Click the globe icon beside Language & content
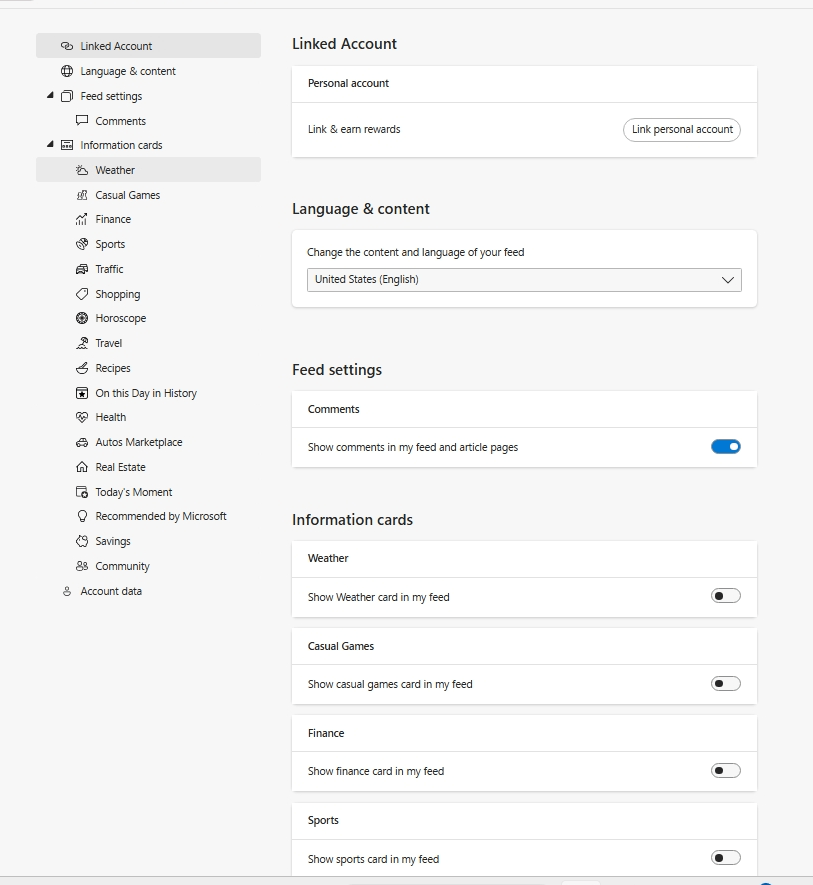This screenshot has width=813, height=885. click(x=67, y=71)
